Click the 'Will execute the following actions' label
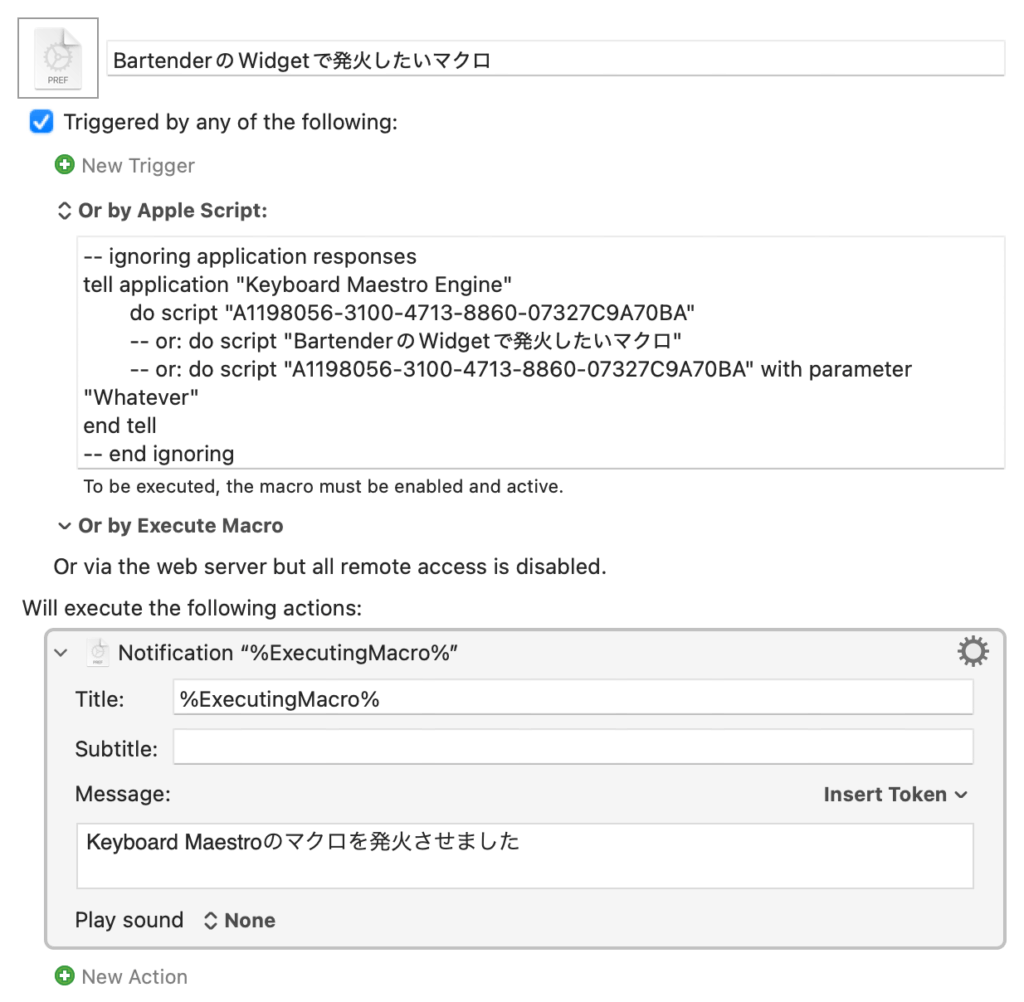1024x1002 pixels. [x=191, y=607]
